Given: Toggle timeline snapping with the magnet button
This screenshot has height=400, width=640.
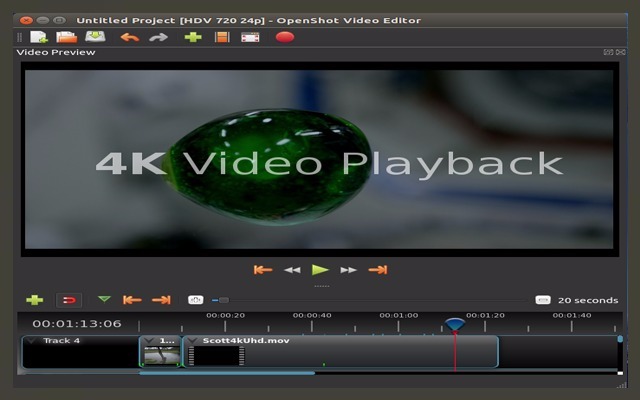Looking at the screenshot, I should tap(69, 299).
